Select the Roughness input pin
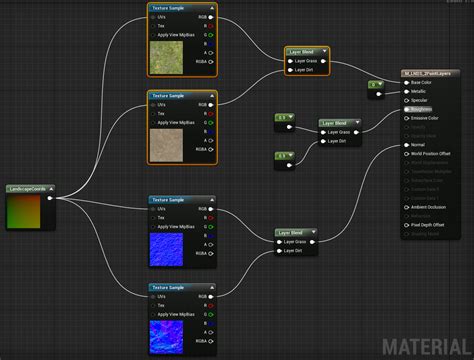The width and height of the screenshot is (474, 360). tap(406, 109)
